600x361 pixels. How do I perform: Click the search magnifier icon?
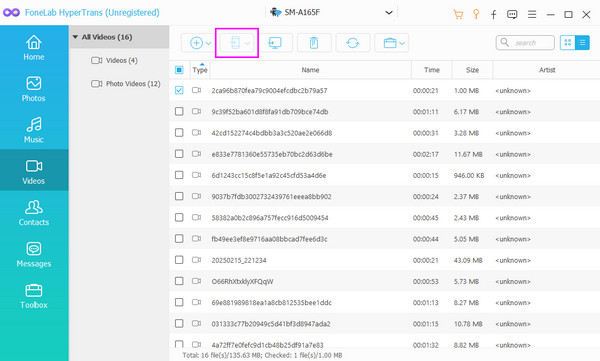pos(505,42)
